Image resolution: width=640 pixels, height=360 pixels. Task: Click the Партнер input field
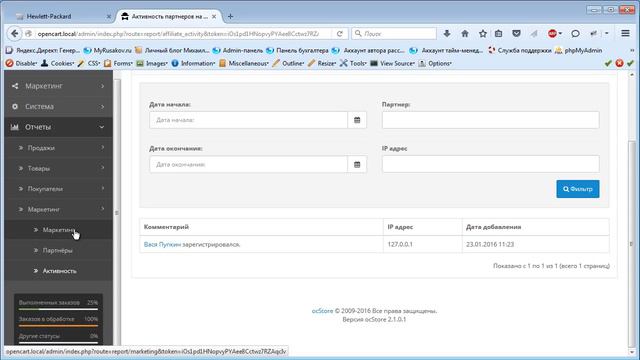(491, 120)
